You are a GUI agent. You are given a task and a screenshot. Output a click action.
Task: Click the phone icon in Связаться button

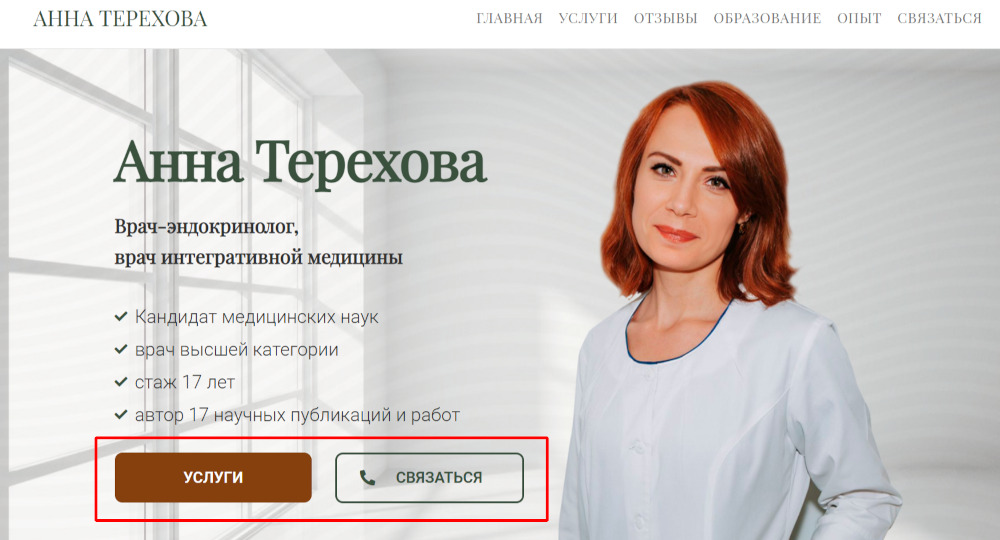tap(367, 478)
